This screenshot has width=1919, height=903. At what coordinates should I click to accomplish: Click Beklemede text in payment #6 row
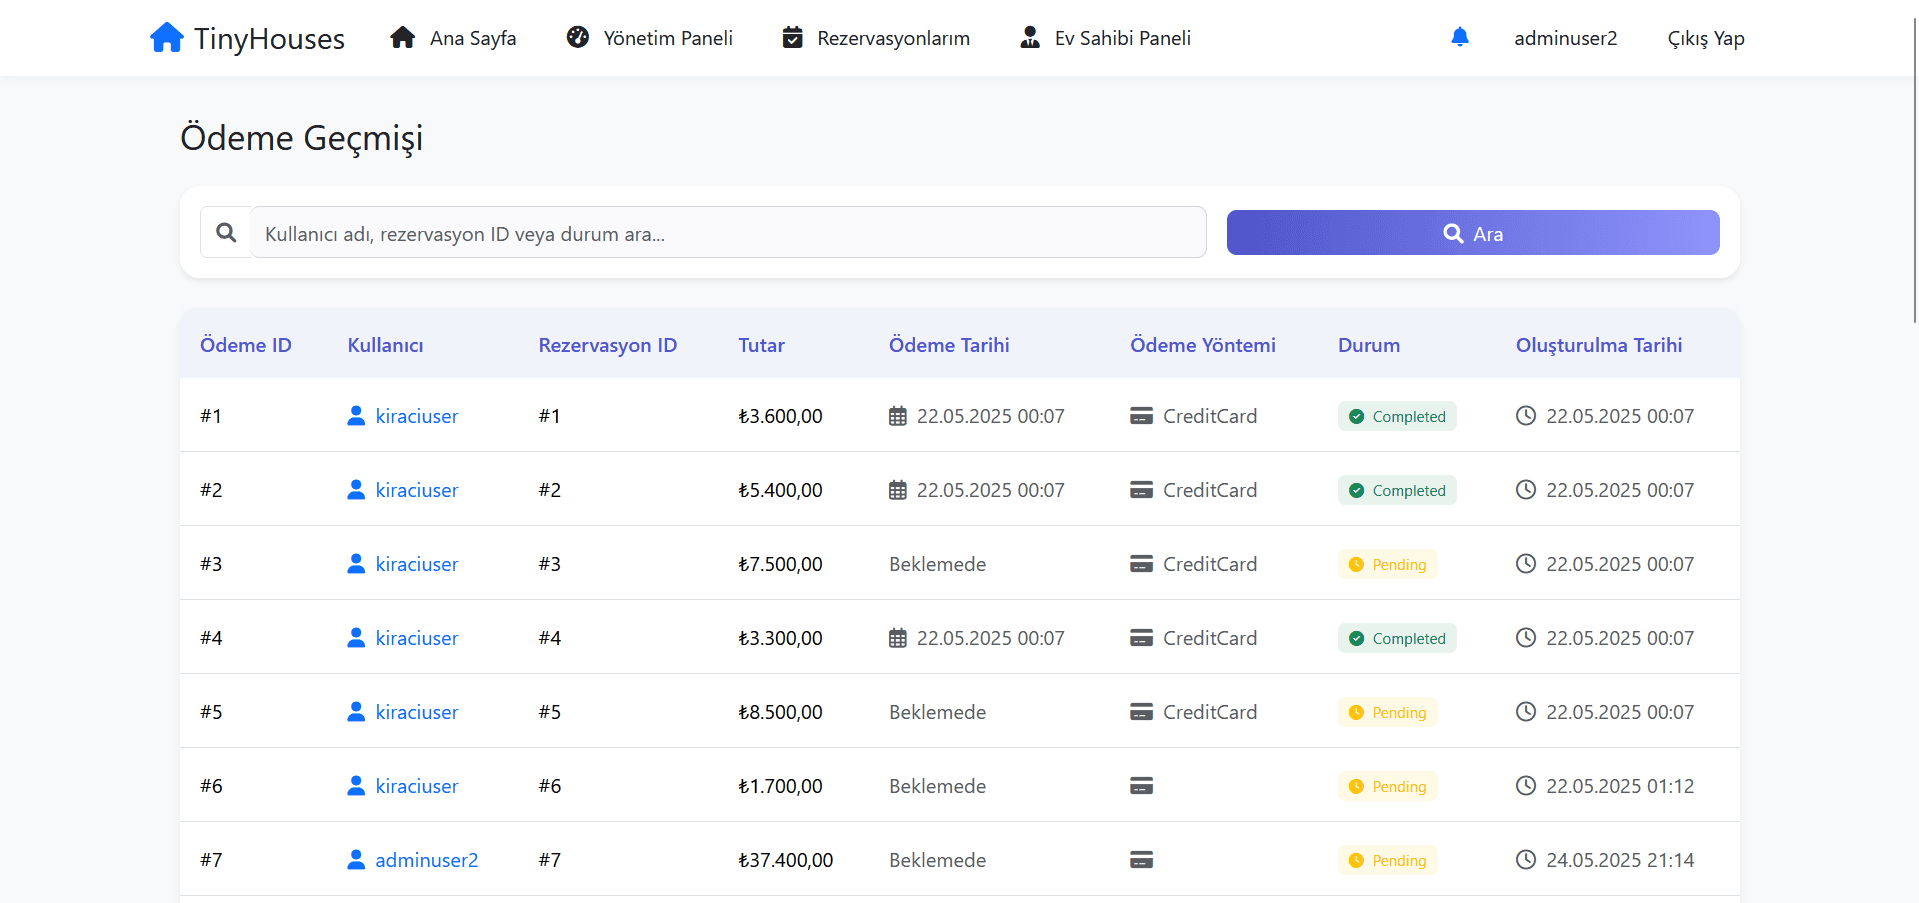pyautogui.click(x=938, y=786)
